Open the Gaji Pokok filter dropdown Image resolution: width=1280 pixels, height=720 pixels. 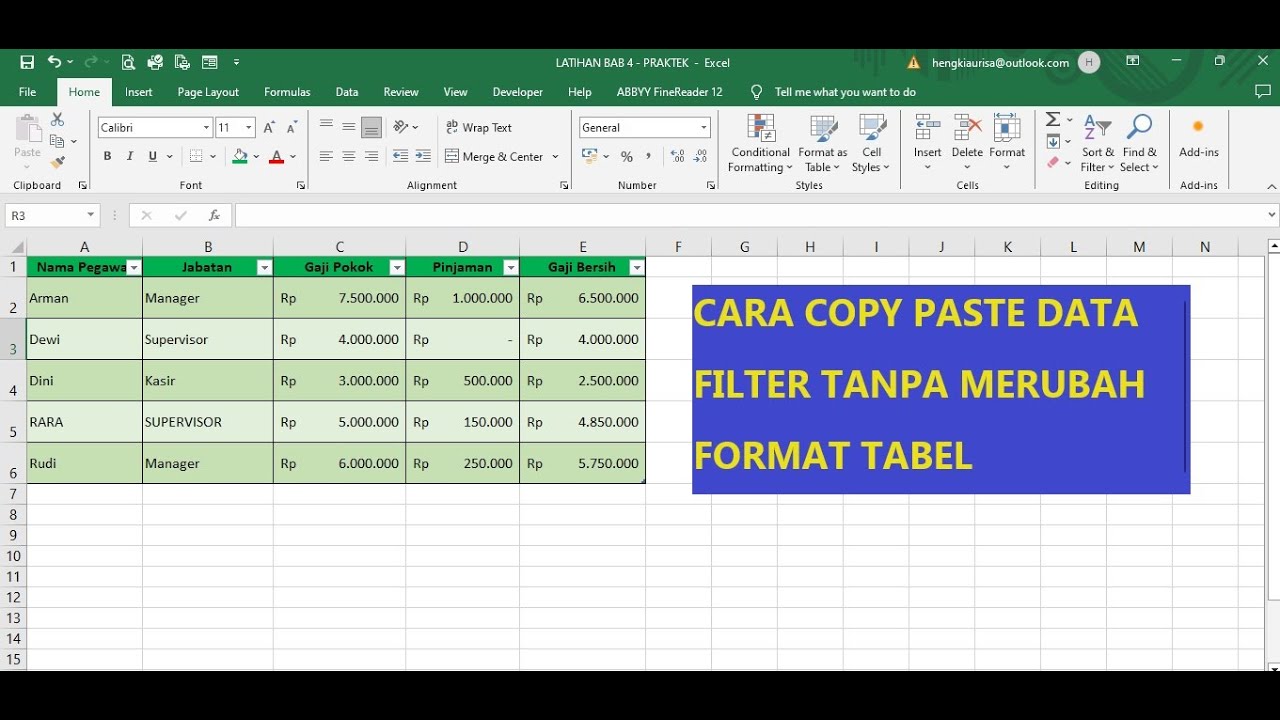[x=397, y=267]
